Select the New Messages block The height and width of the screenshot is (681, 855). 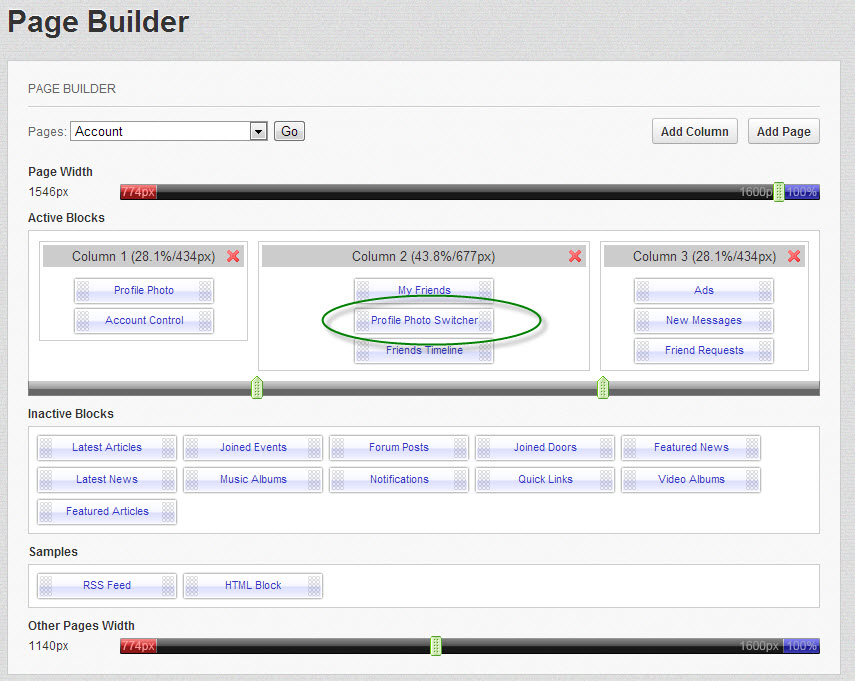[703, 321]
